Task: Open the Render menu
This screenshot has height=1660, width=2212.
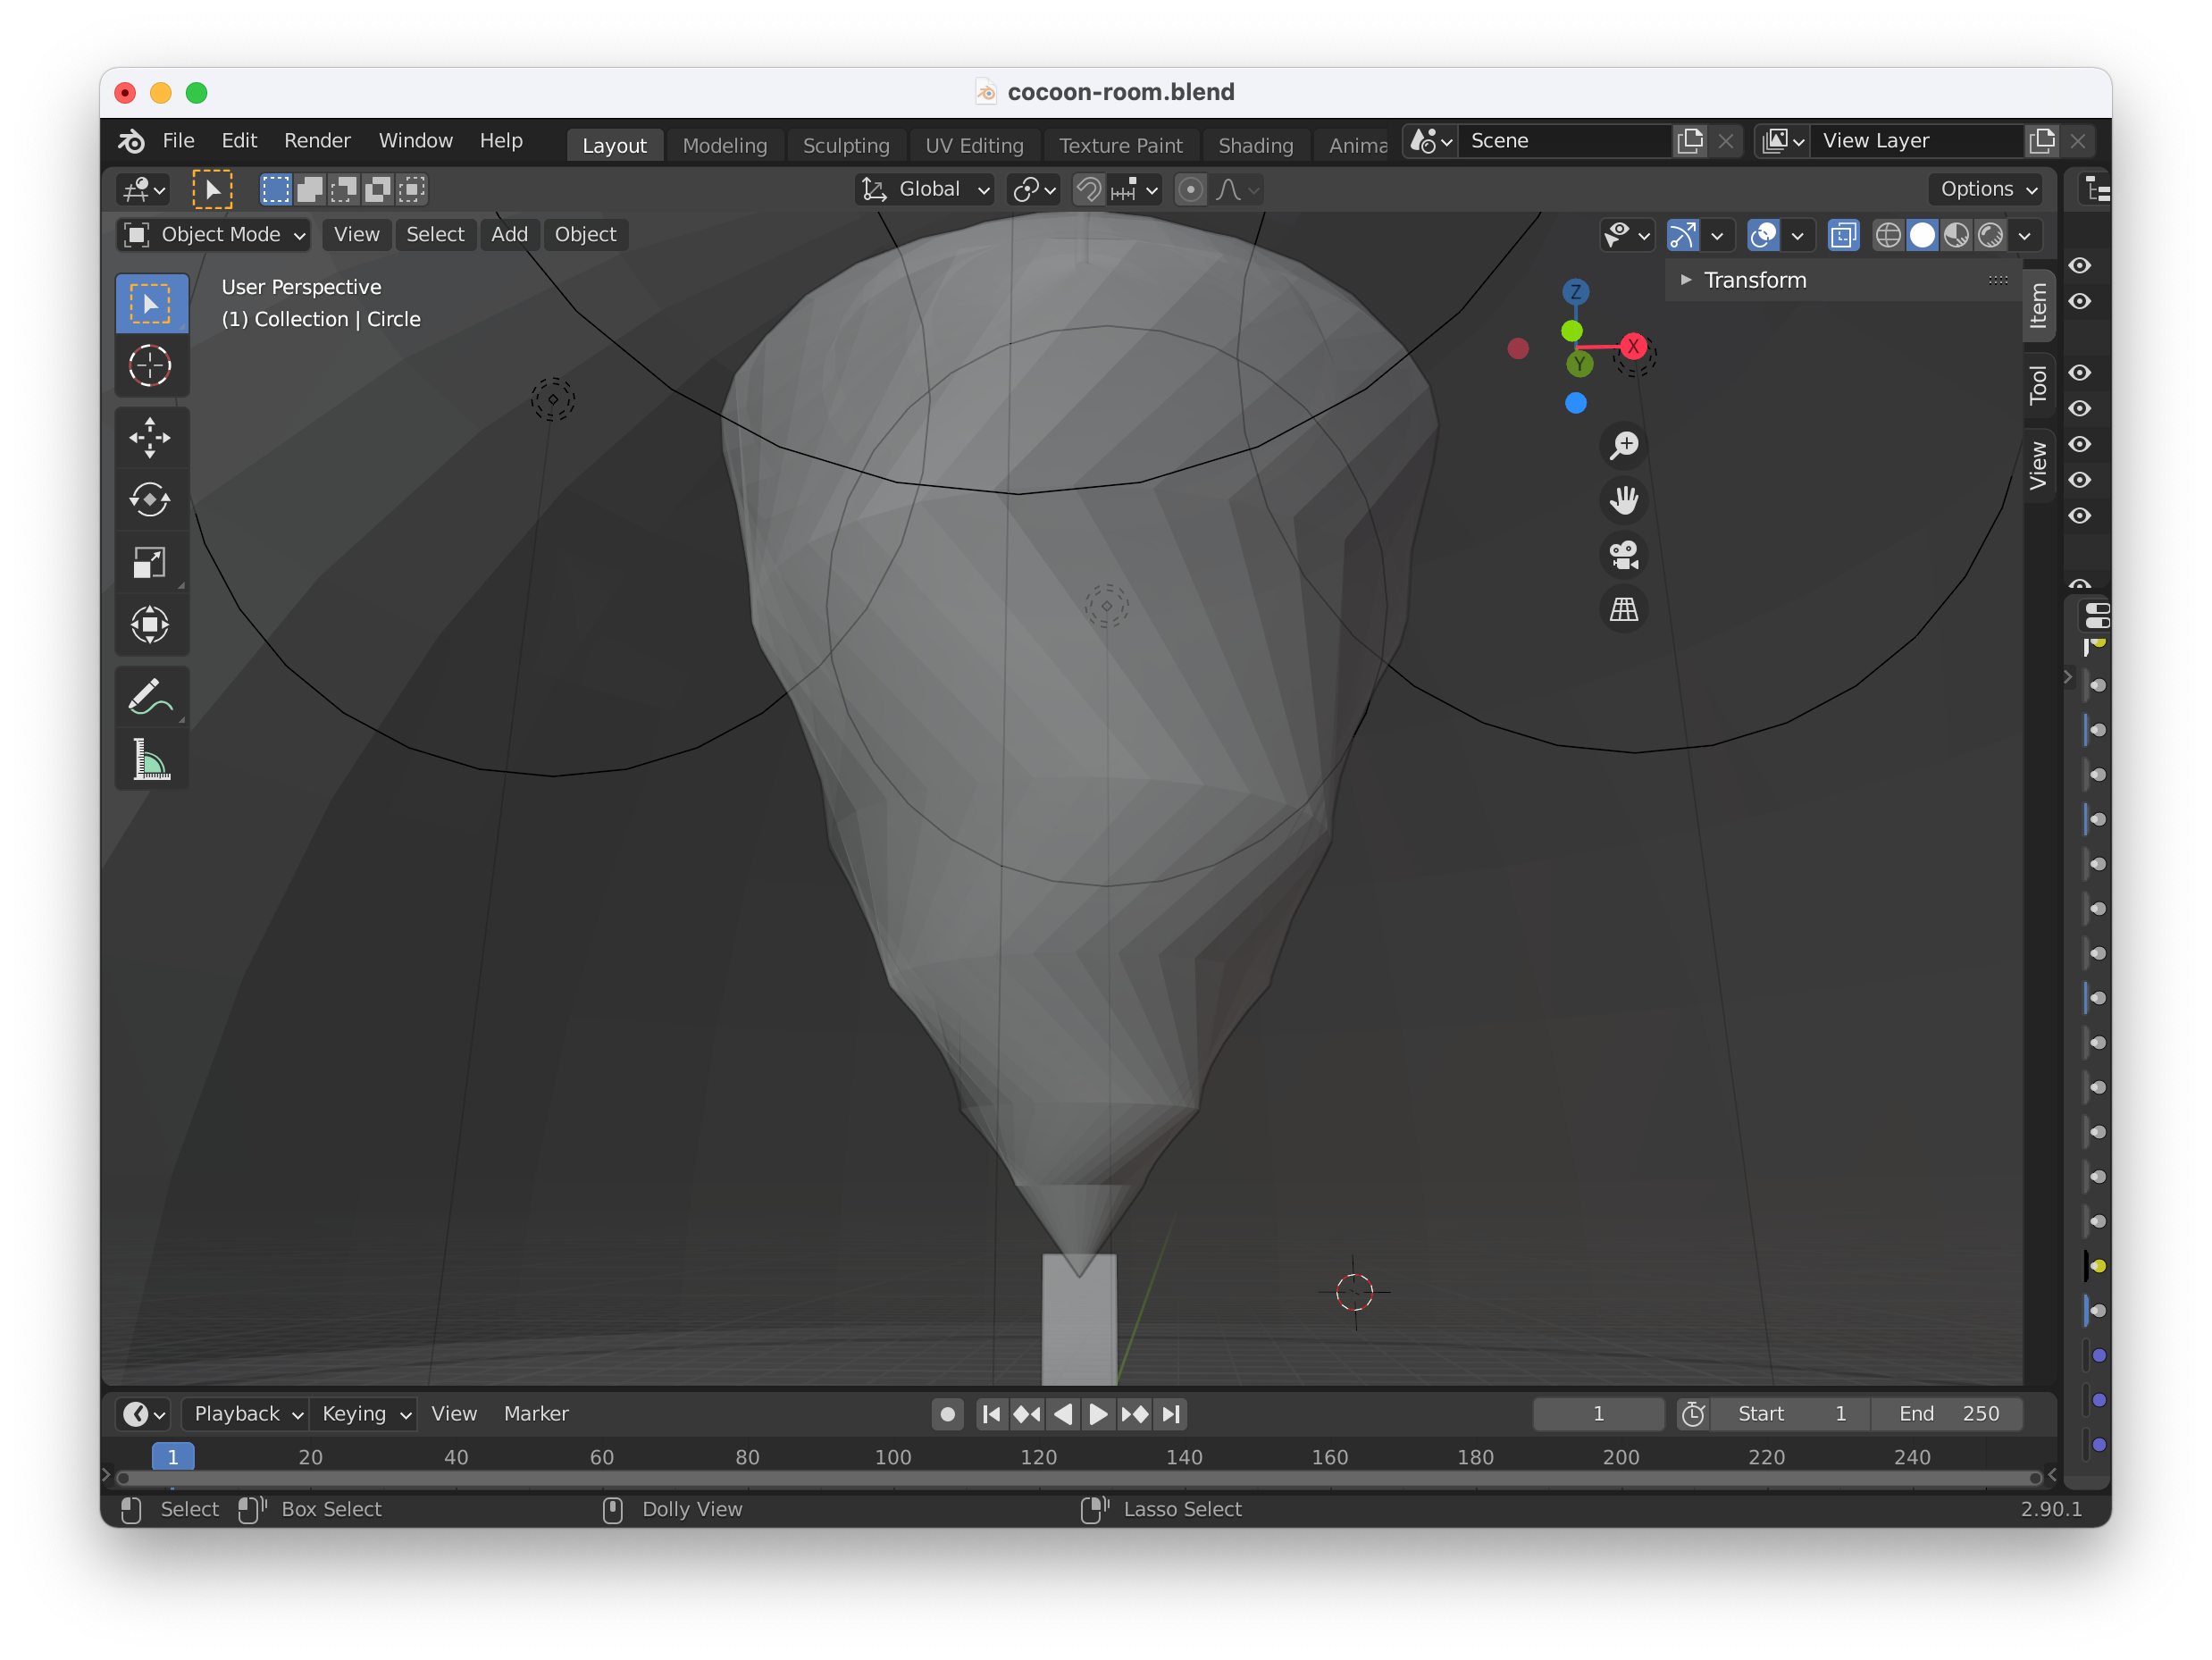Action: [x=317, y=141]
